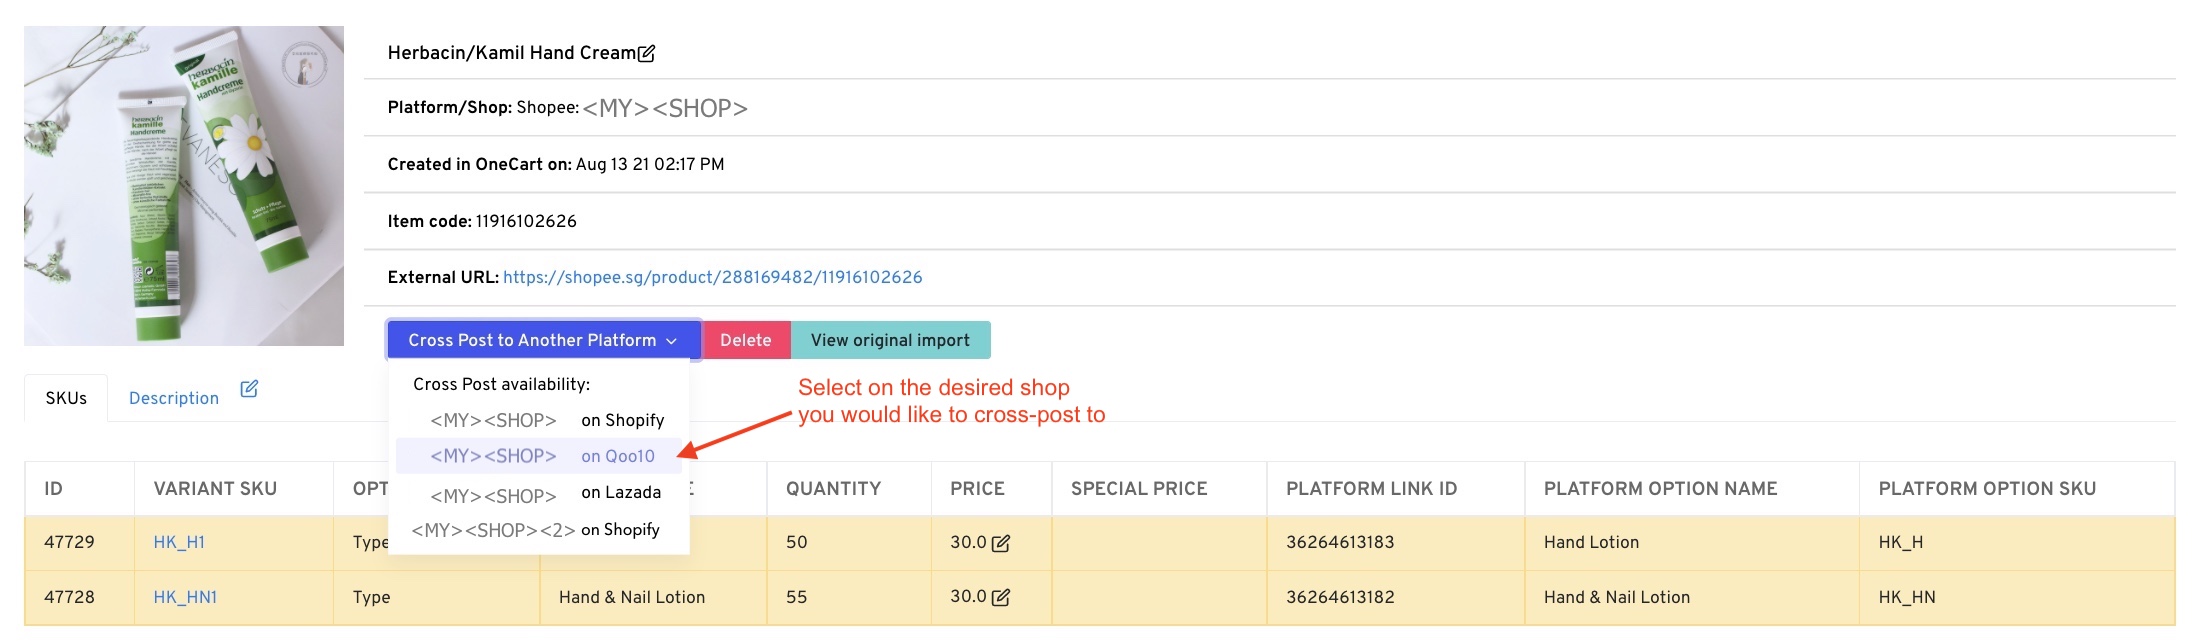Click the VARIANT SKU column header
The width and height of the screenshot is (2204, 644).
tap(215, 488)
